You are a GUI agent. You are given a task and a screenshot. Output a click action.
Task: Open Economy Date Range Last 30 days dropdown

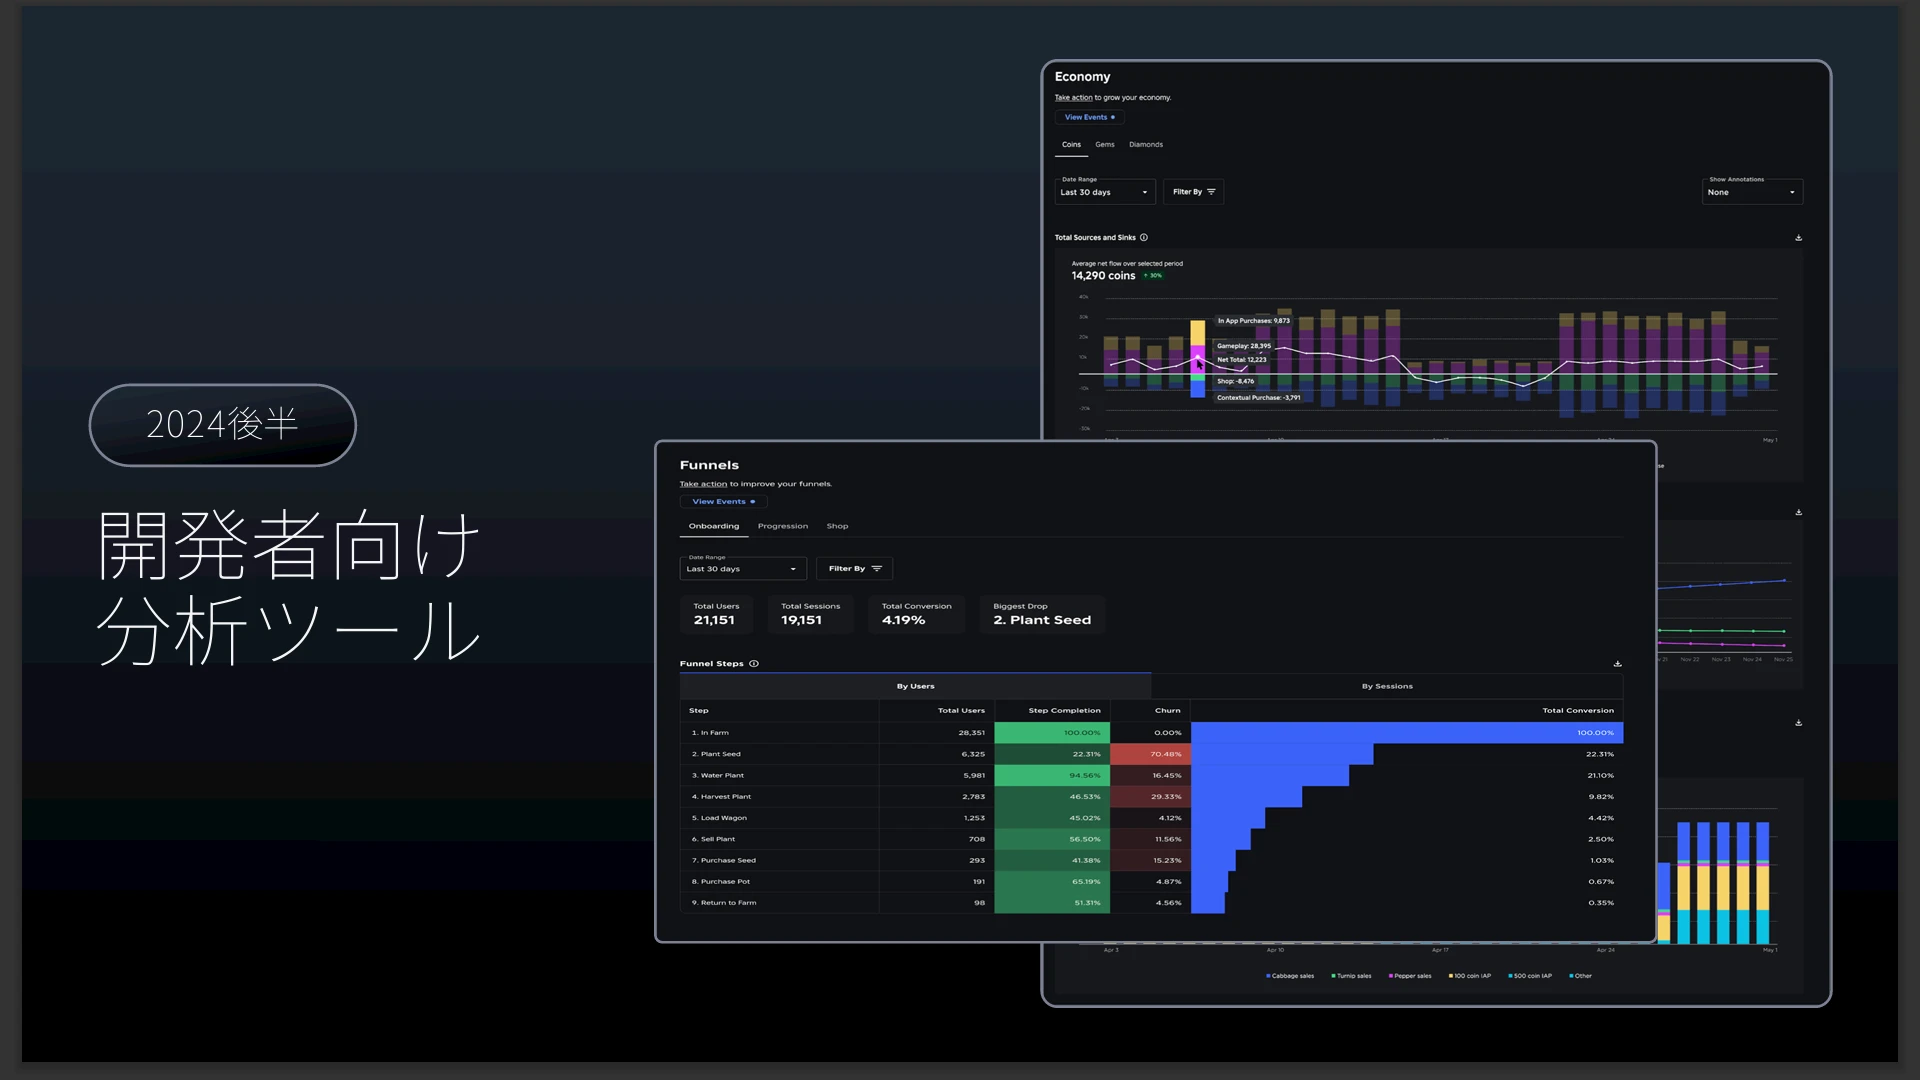[1104, 192]
